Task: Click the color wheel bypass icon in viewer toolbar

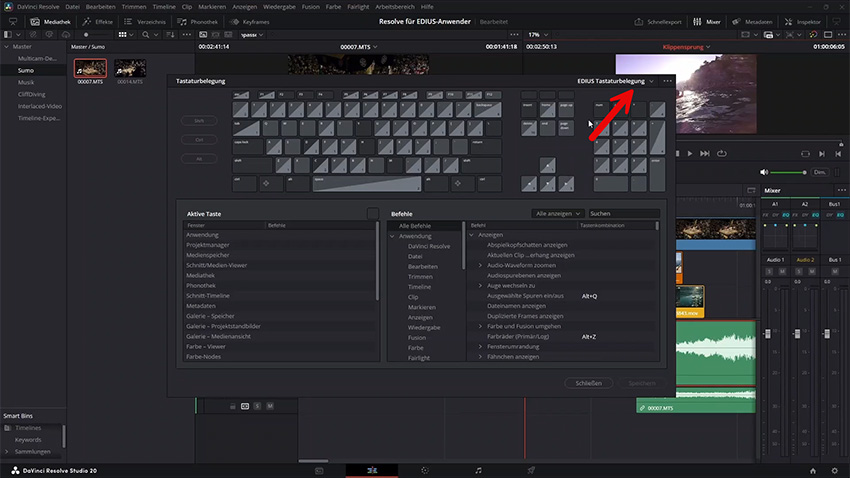Action: point(813,35)
